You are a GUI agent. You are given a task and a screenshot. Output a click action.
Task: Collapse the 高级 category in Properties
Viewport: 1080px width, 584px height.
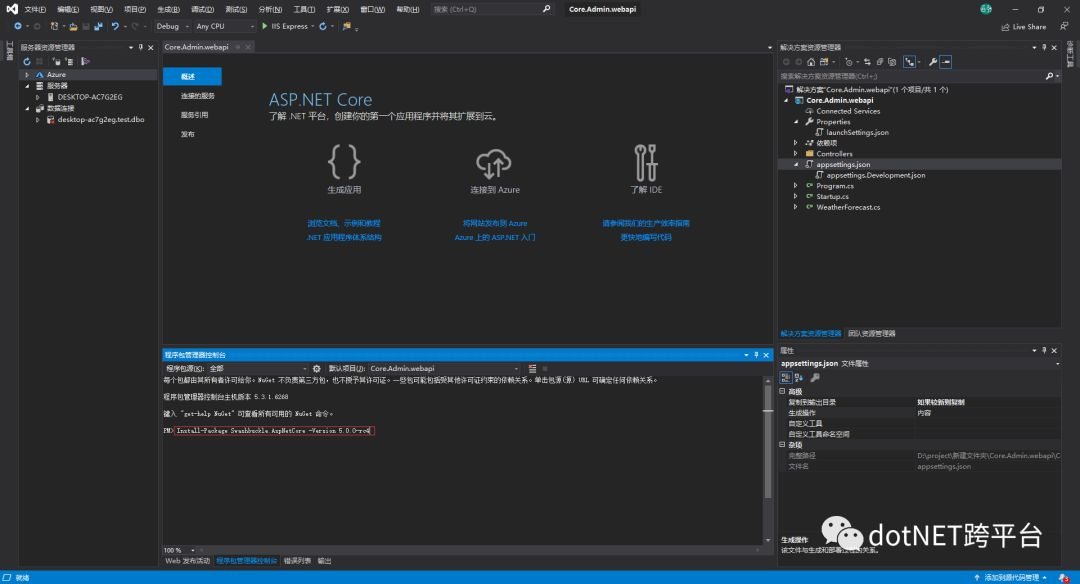pyautogui.click(x=782, y=391)
